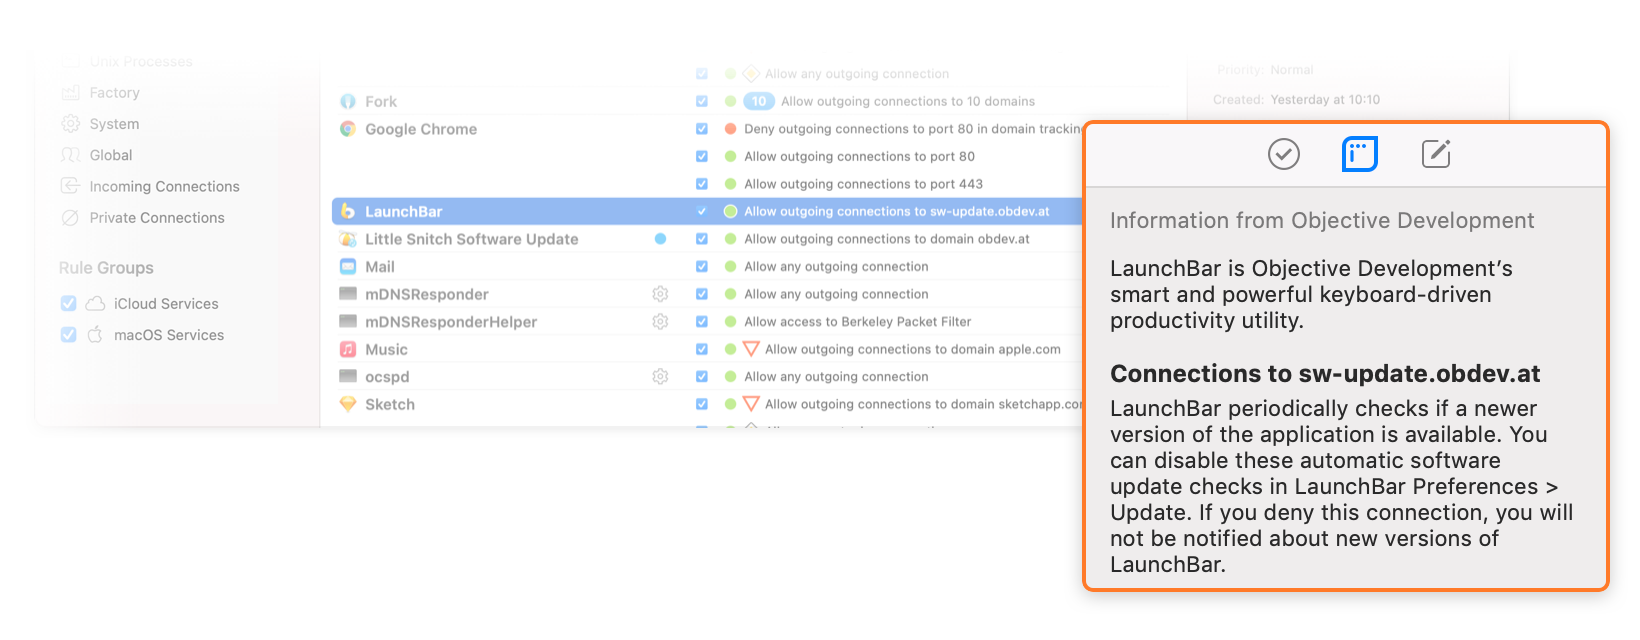This screenshot has width=1640, height=640.
Task: Click the warning triangle on the sketchapp rule
Action: 751,404
